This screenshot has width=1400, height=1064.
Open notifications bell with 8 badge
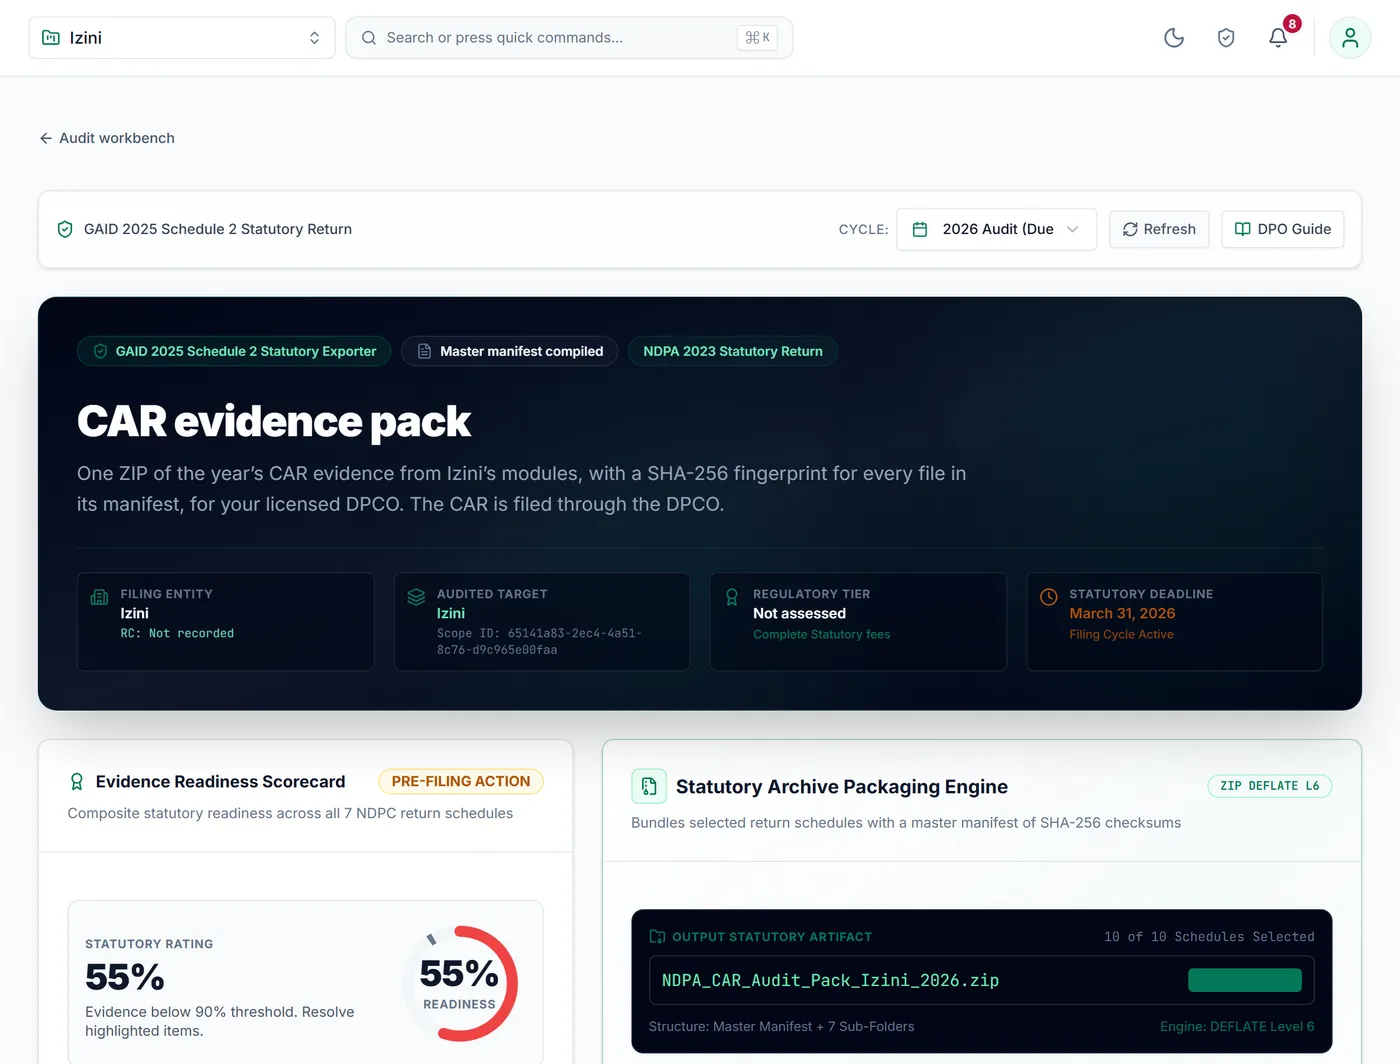click(1278, 38)
